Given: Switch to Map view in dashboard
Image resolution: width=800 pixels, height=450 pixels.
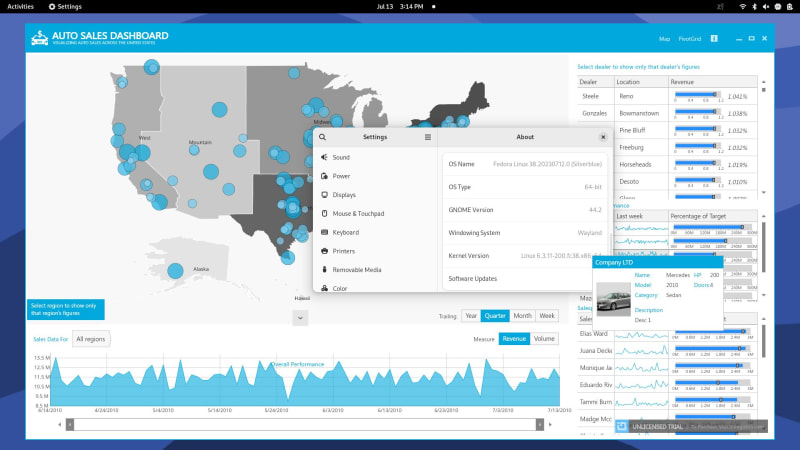Looking at the screenshot, I should 664,39.
